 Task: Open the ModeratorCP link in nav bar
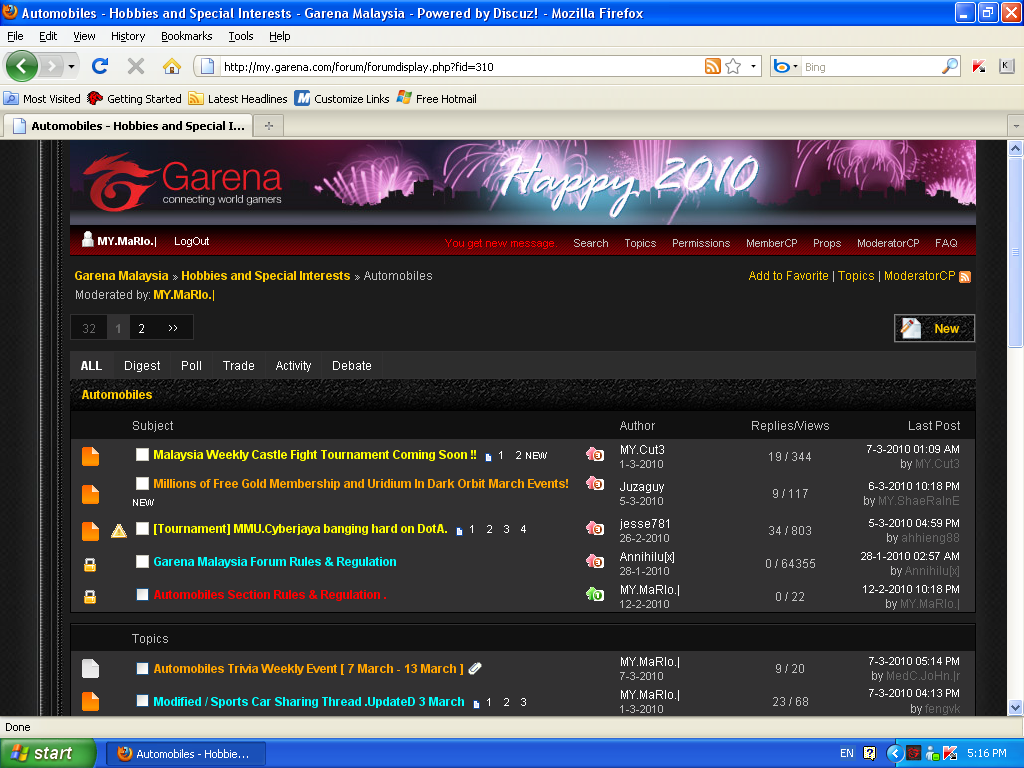[888, 243]
